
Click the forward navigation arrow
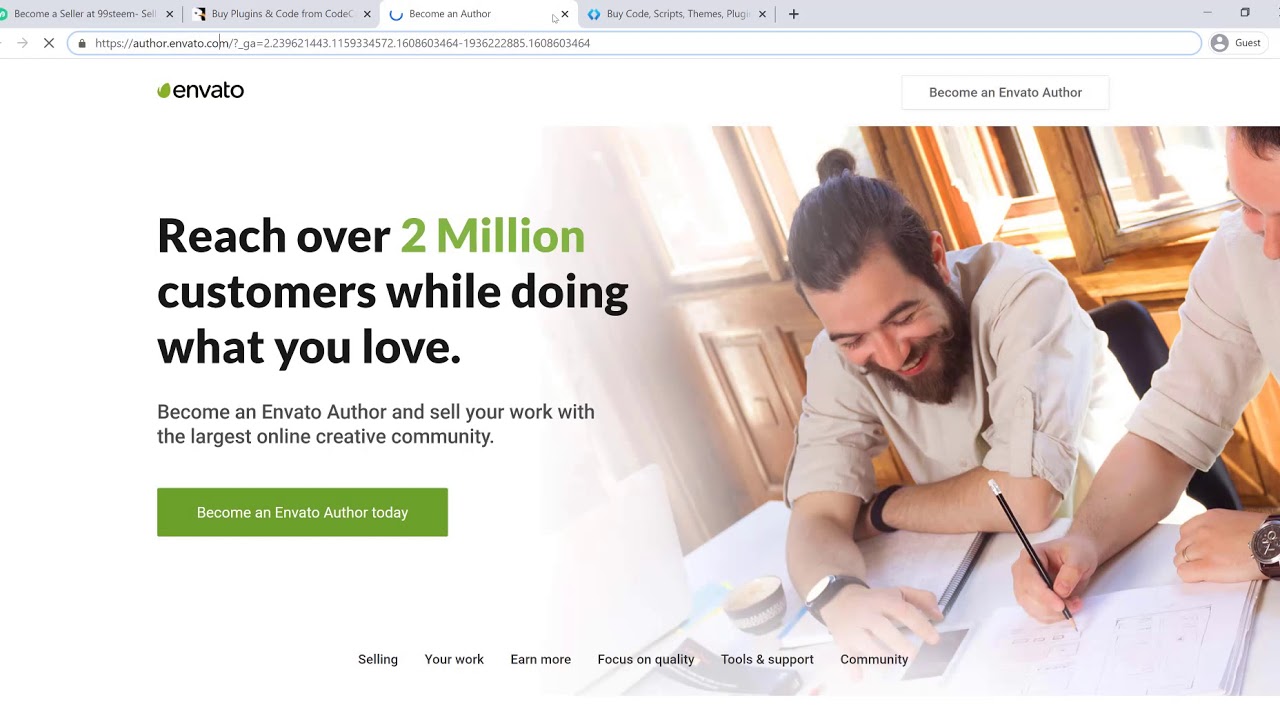point(22,43)
